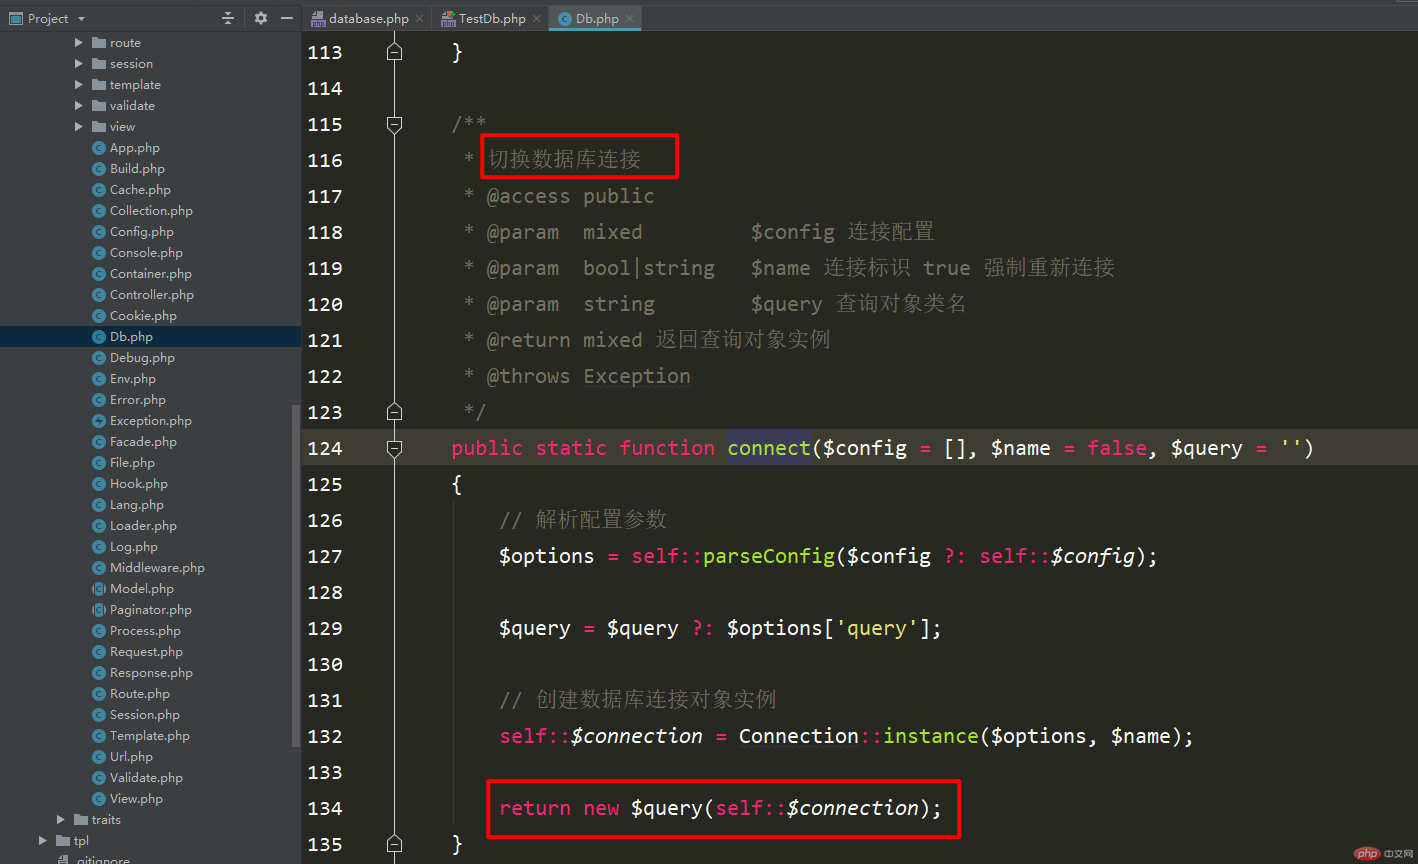The image size is (1418, 864).
Task: Click Project panel vertical scrollbar
Action: tap(295, 575)
